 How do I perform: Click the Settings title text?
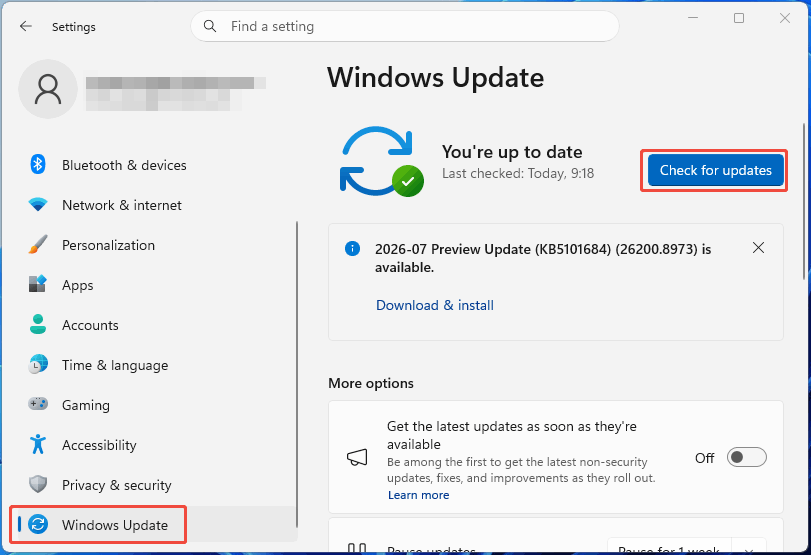[x=73, y=27]
